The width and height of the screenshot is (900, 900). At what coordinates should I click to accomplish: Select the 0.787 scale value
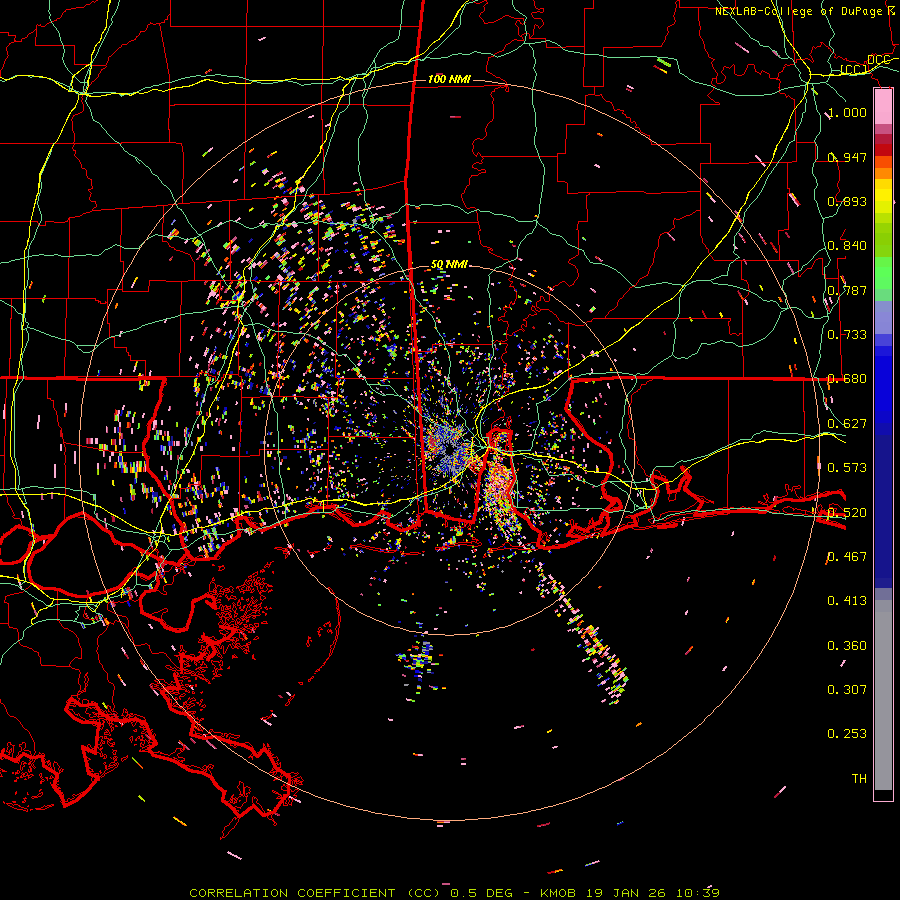(x=847, y=290)
